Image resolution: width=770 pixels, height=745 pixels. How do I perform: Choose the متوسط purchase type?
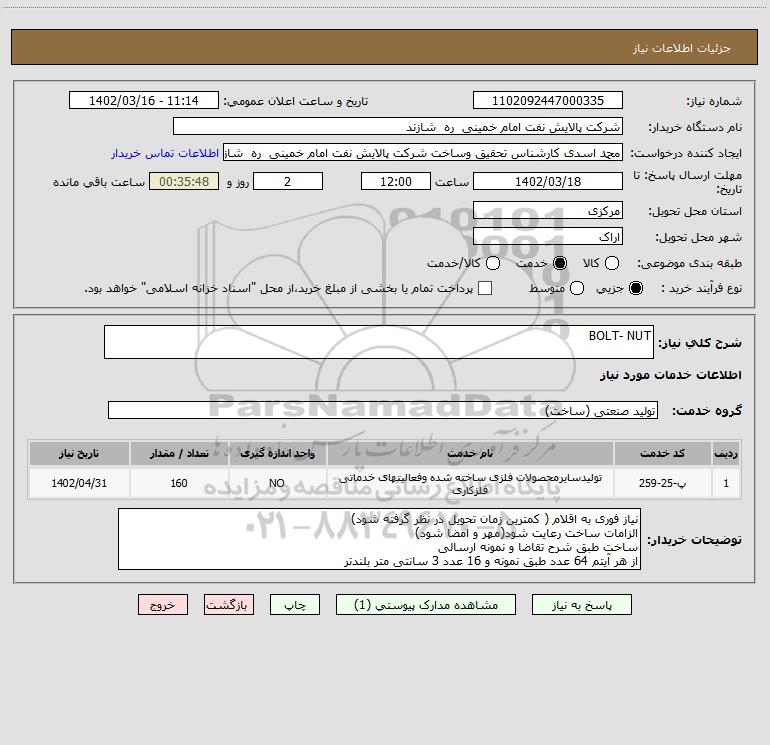pos(577,288)
